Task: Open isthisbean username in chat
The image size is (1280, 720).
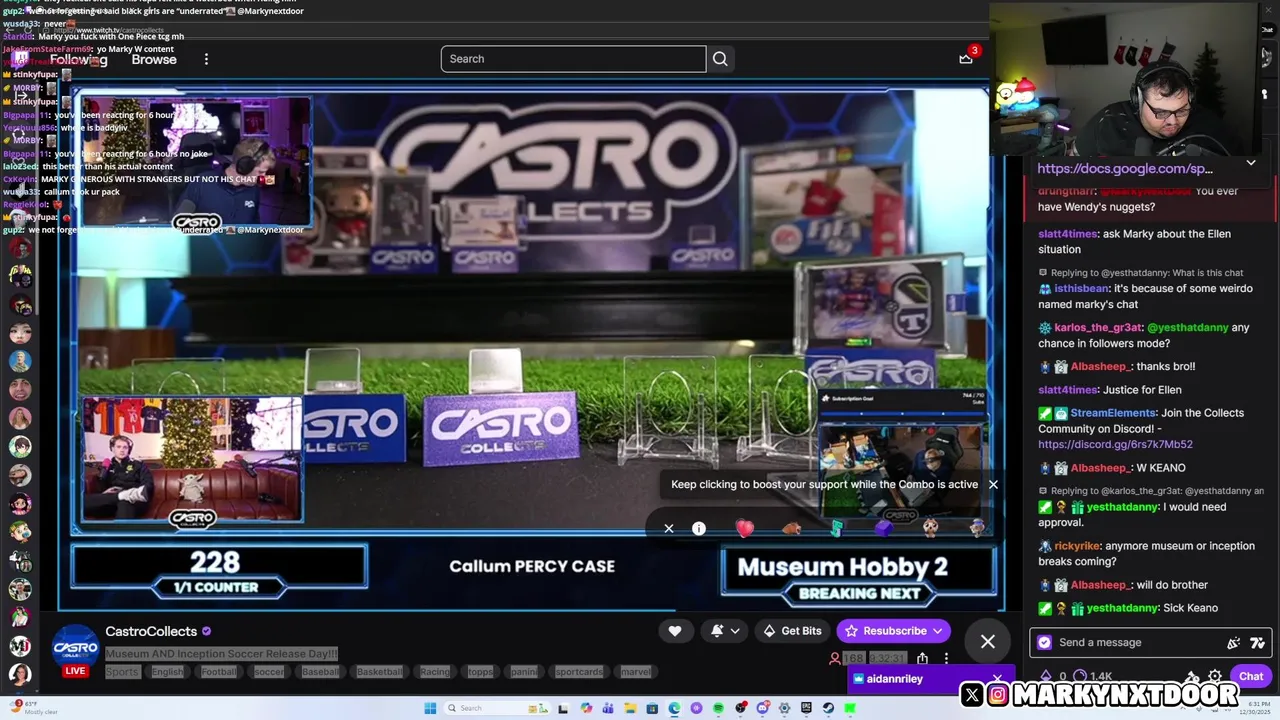Action: point(1080,288)
